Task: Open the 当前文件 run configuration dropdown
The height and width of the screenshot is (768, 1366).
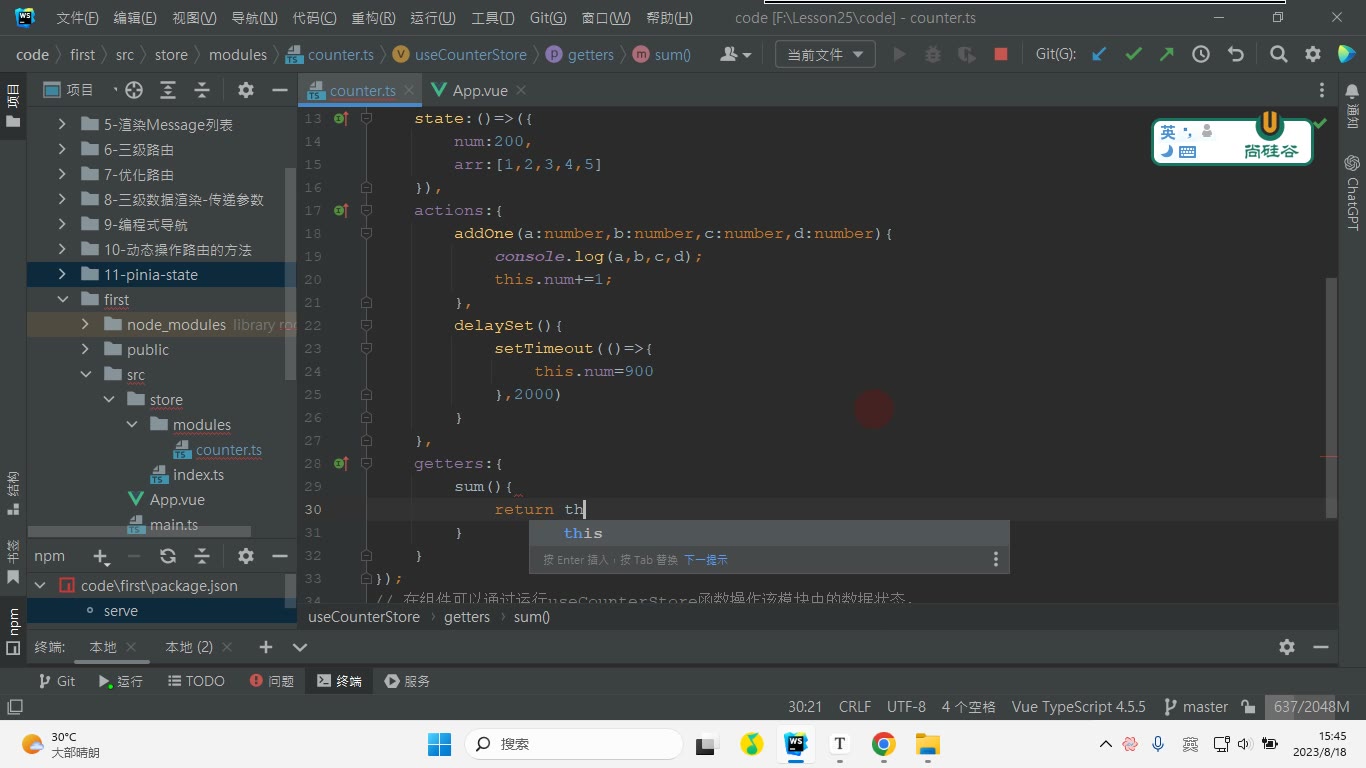Action: coord(825,55)
